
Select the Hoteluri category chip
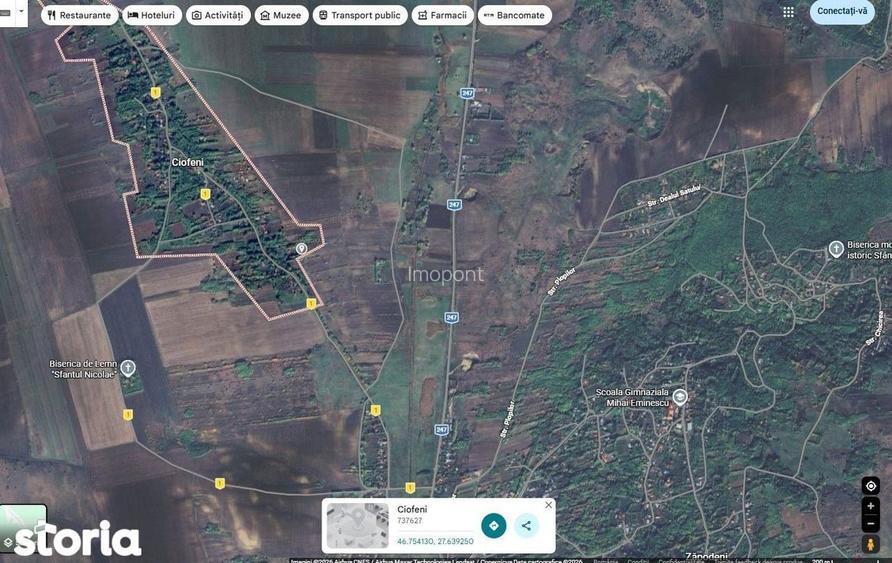[152, 15]
